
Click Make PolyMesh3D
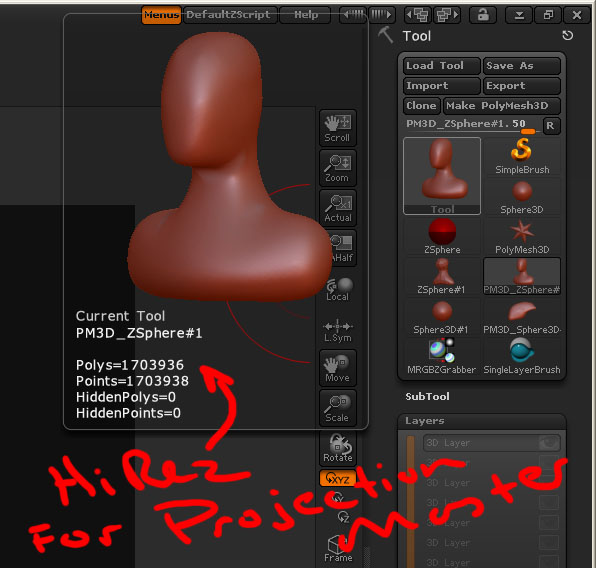[502, 106]
